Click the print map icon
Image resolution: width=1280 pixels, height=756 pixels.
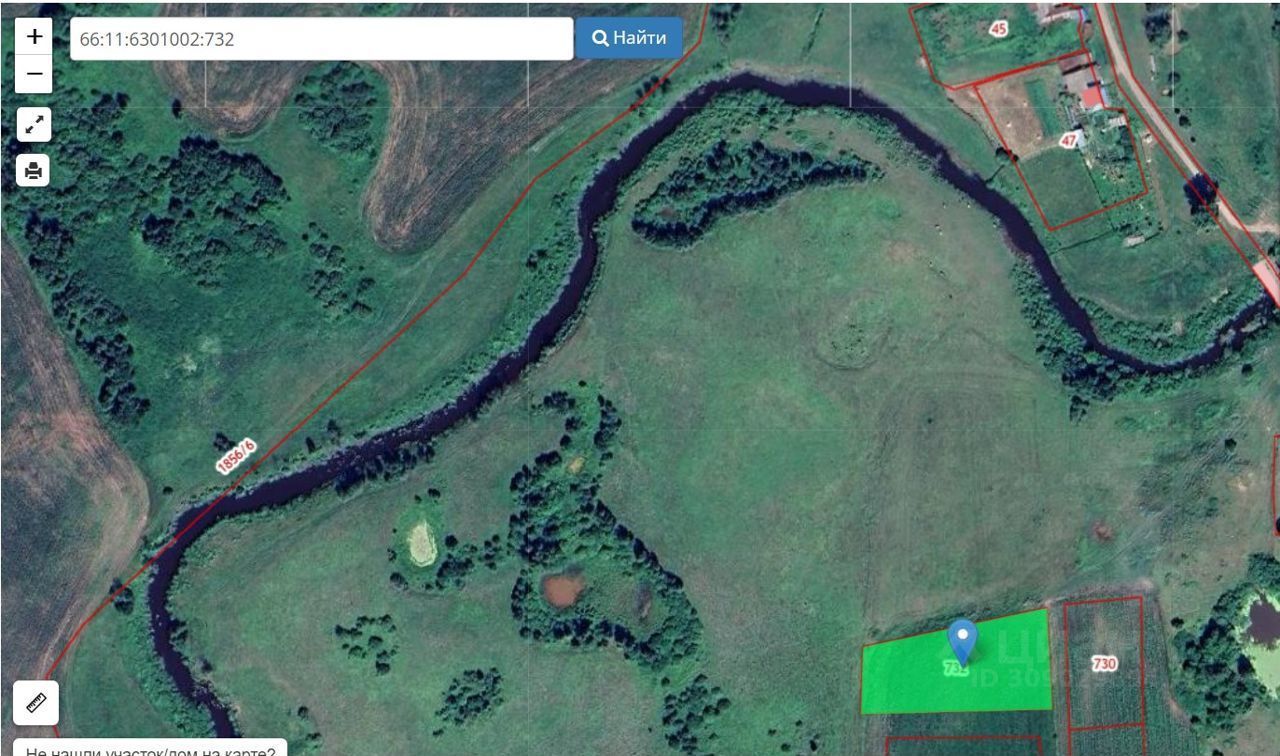34,171
